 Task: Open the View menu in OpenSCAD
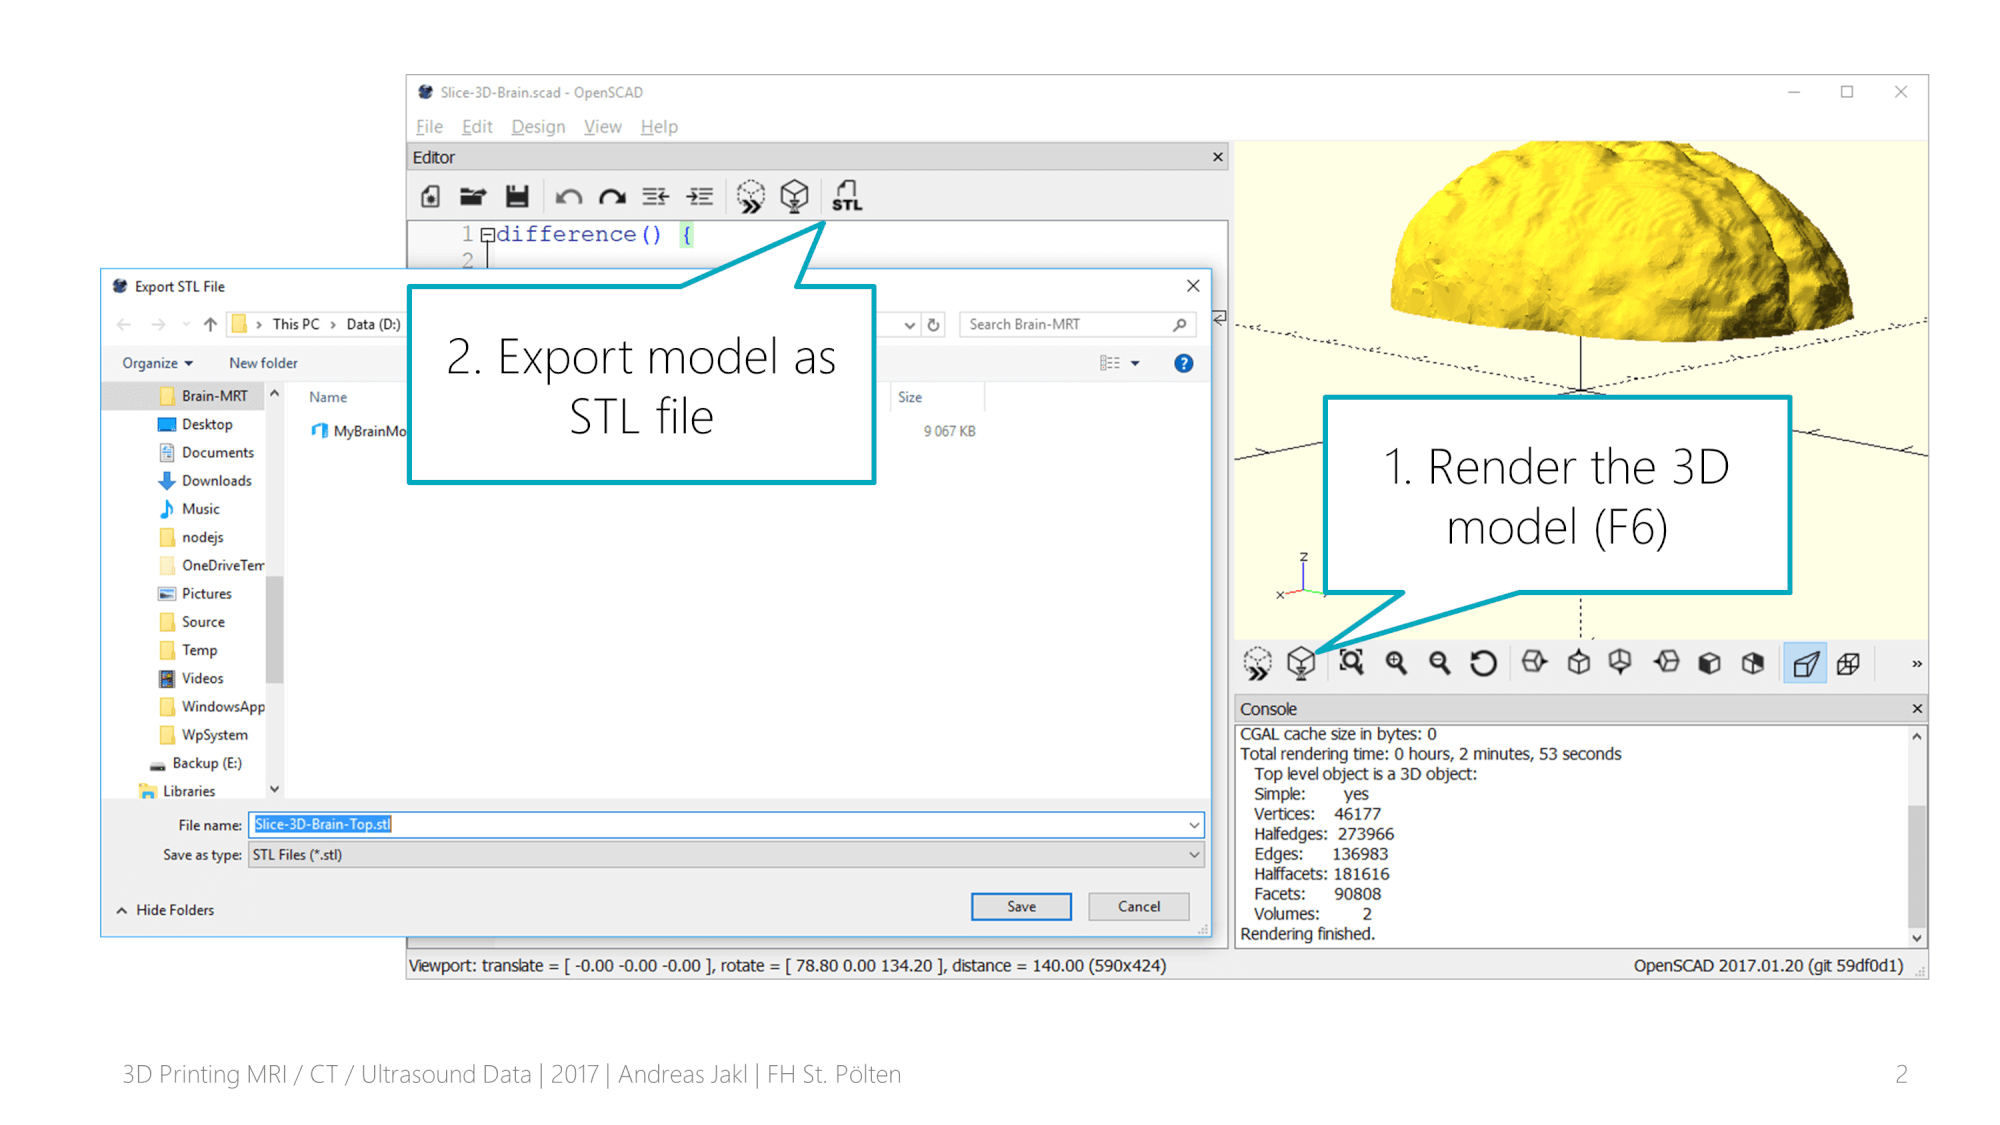(602, 127)
